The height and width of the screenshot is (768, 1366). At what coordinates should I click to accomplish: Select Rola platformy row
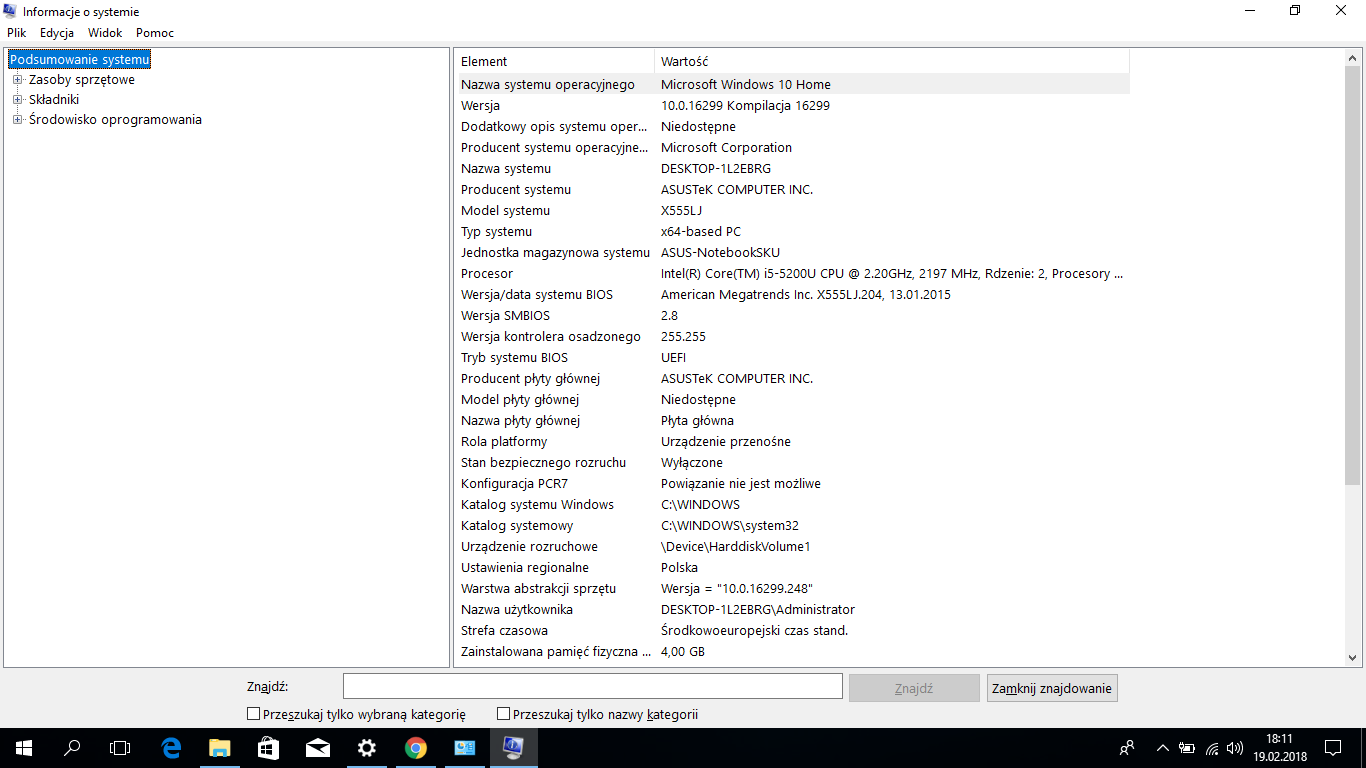pos(793,441)
